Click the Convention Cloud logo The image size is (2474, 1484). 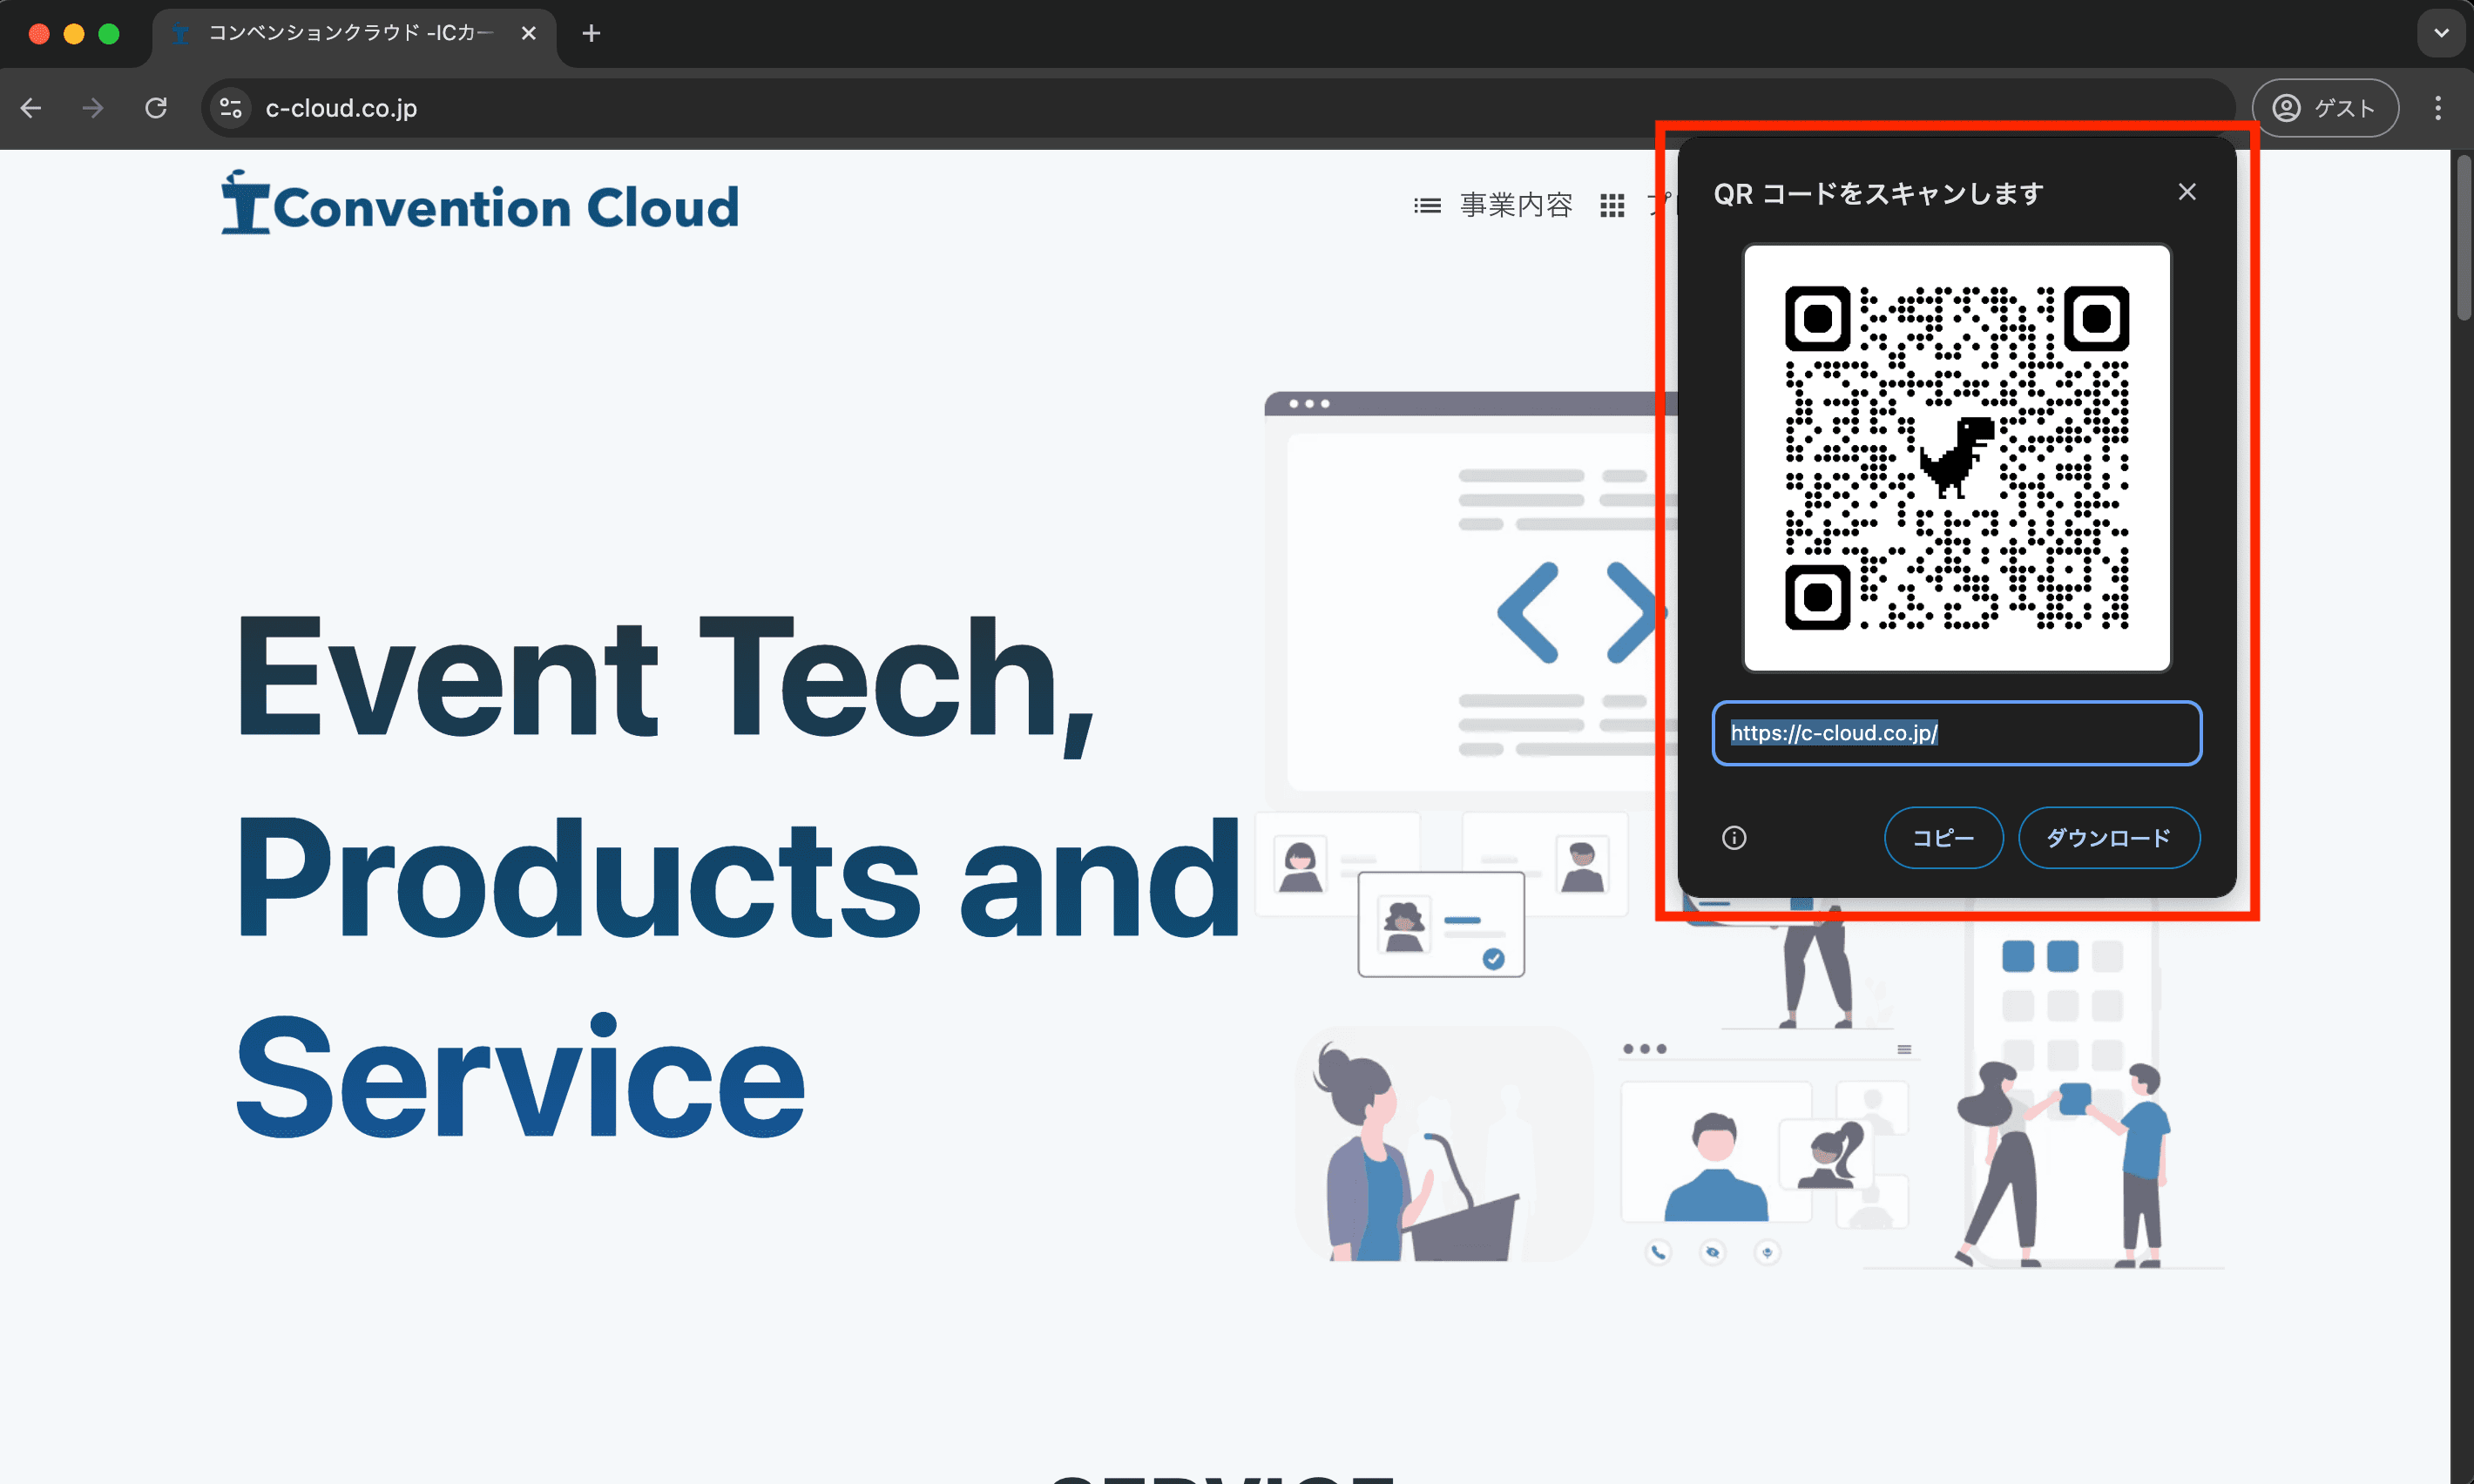[480, 204]
